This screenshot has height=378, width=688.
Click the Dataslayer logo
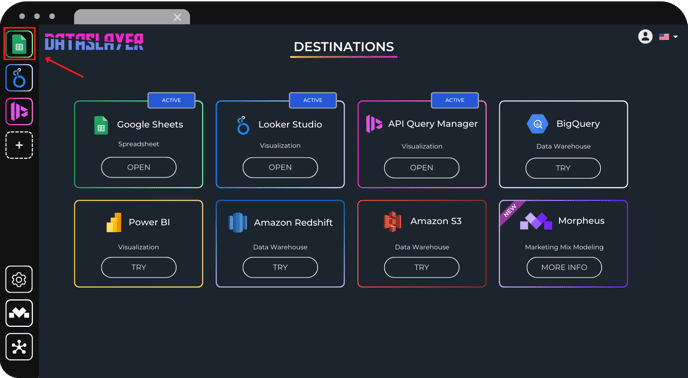click(x=94, y=43)
